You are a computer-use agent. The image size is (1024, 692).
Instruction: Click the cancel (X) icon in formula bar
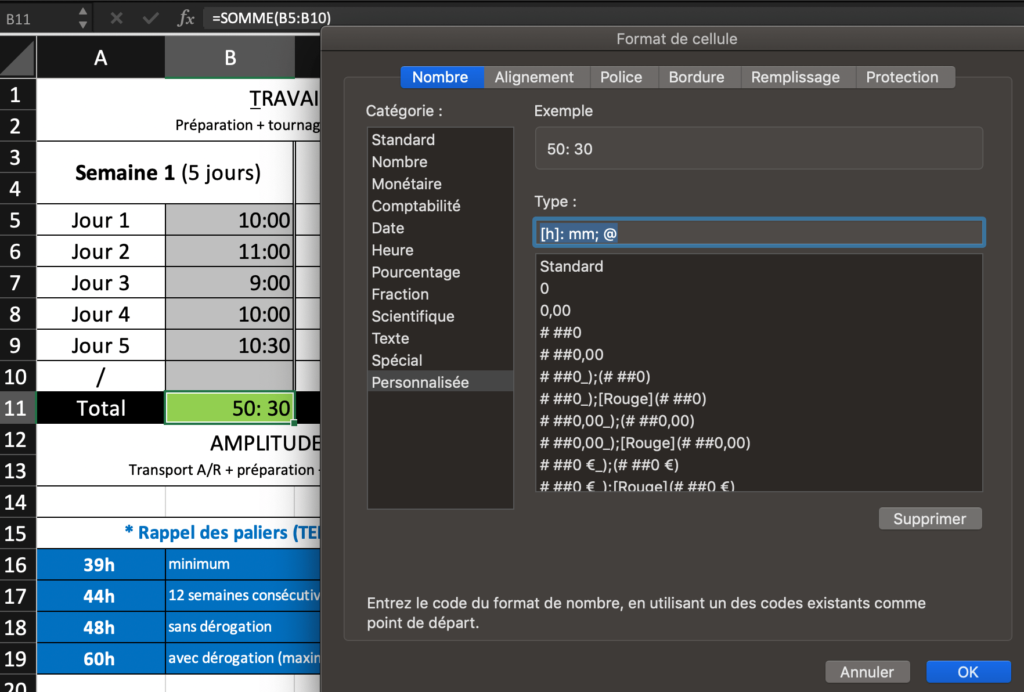point(116,18)
